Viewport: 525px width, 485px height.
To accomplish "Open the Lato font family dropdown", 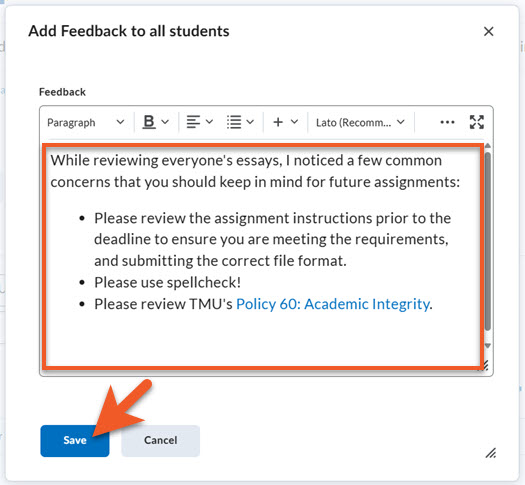I will (x=360, y=123).
